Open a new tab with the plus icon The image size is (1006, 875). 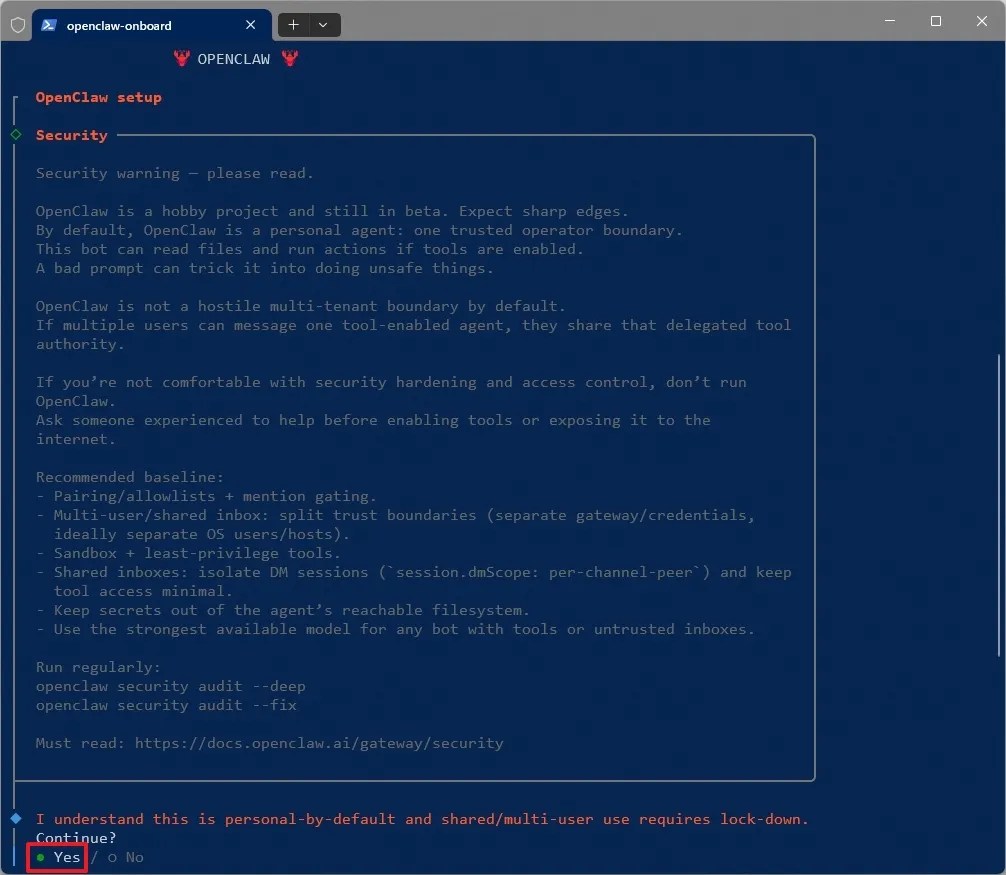point(293,25)
